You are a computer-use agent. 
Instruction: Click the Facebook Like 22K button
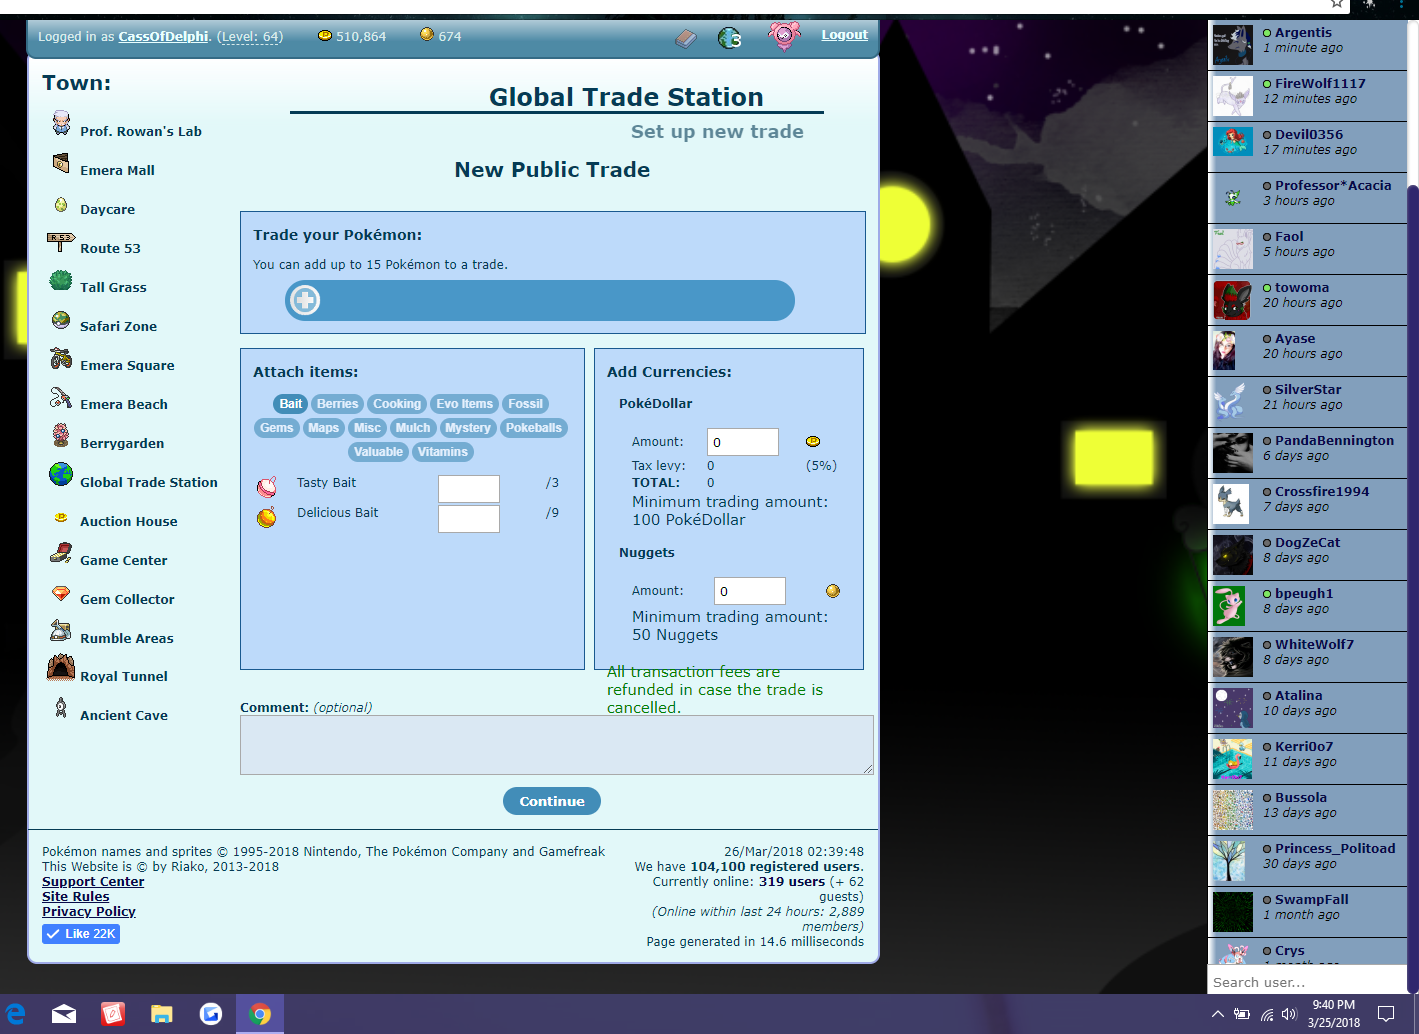point(81,934)
